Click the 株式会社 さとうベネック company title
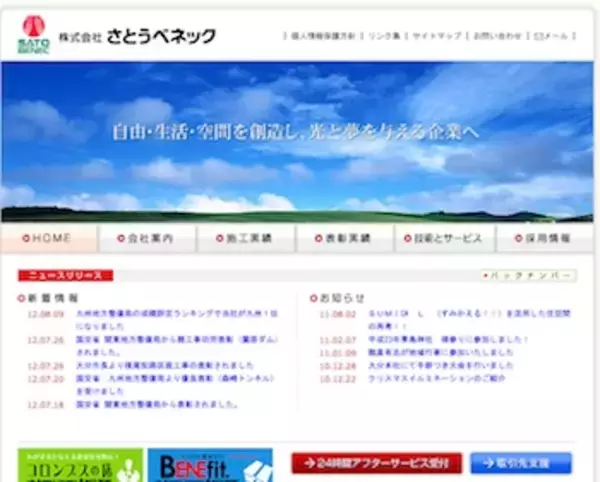The image size is (600, 482). coord(137,36)
